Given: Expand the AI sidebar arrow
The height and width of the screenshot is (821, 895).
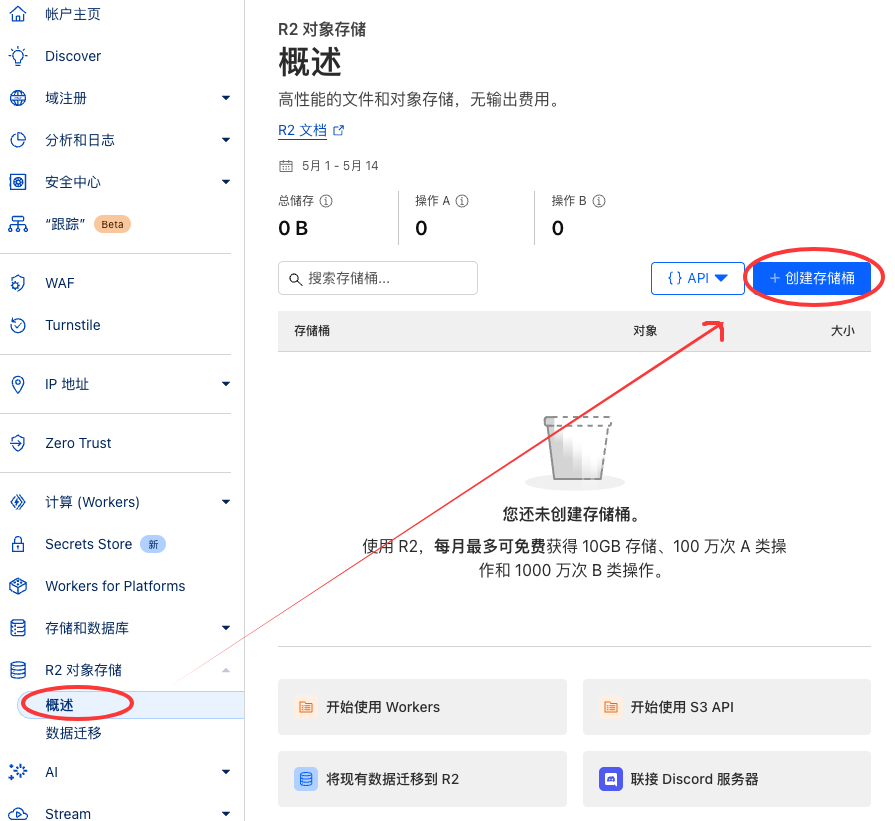Looking at the screenshot, I should 226,772.
